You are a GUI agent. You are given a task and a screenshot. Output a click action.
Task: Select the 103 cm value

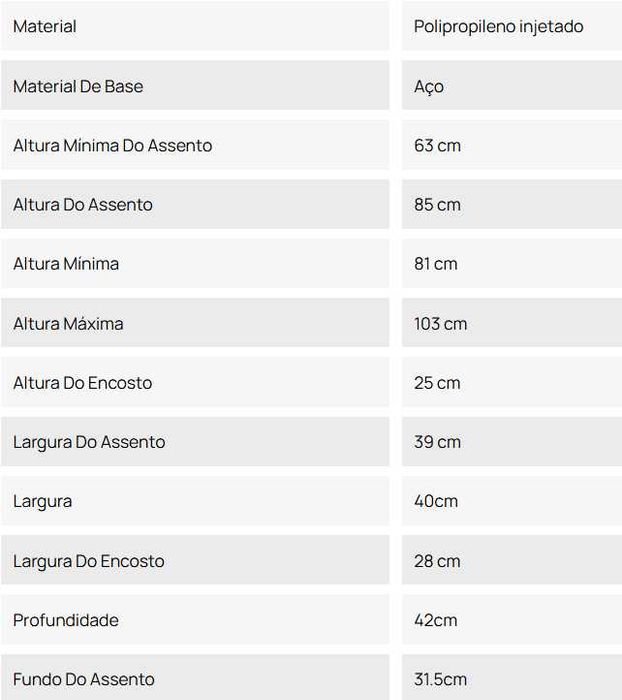pyautogui.click(x=440, y=323)
